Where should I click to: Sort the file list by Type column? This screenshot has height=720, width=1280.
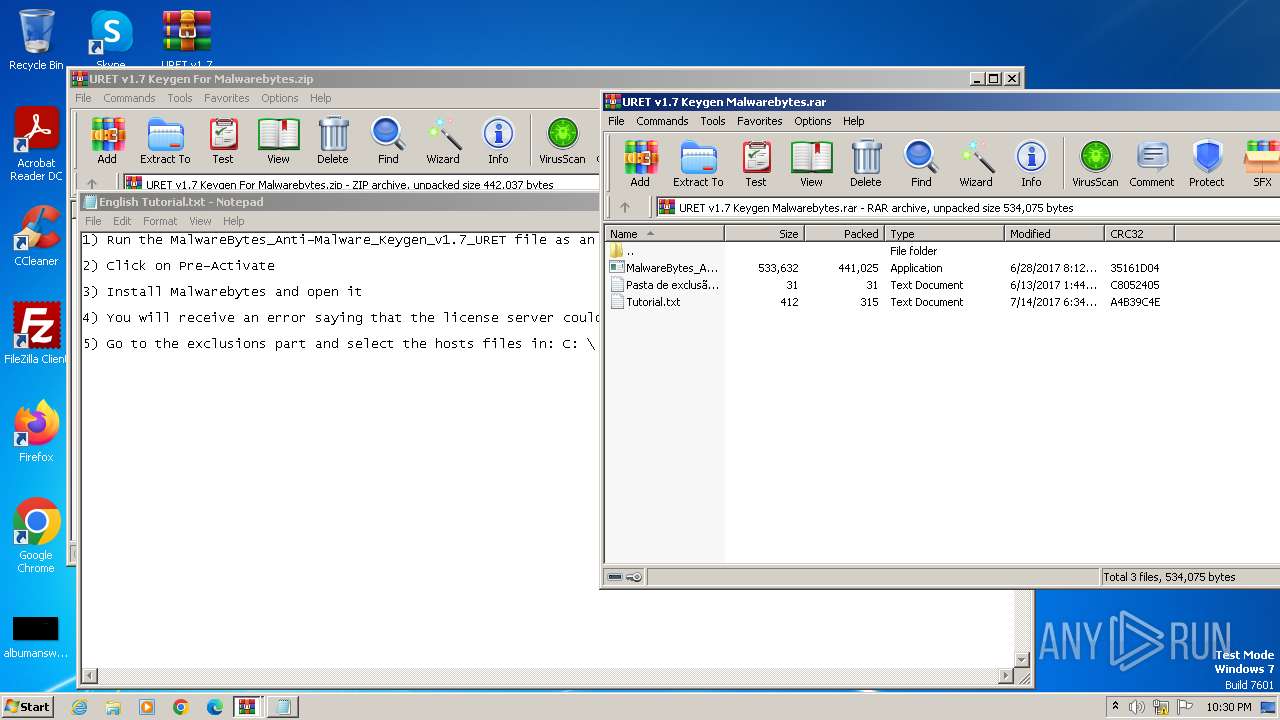pyautogui.click(x=944, y=234)
